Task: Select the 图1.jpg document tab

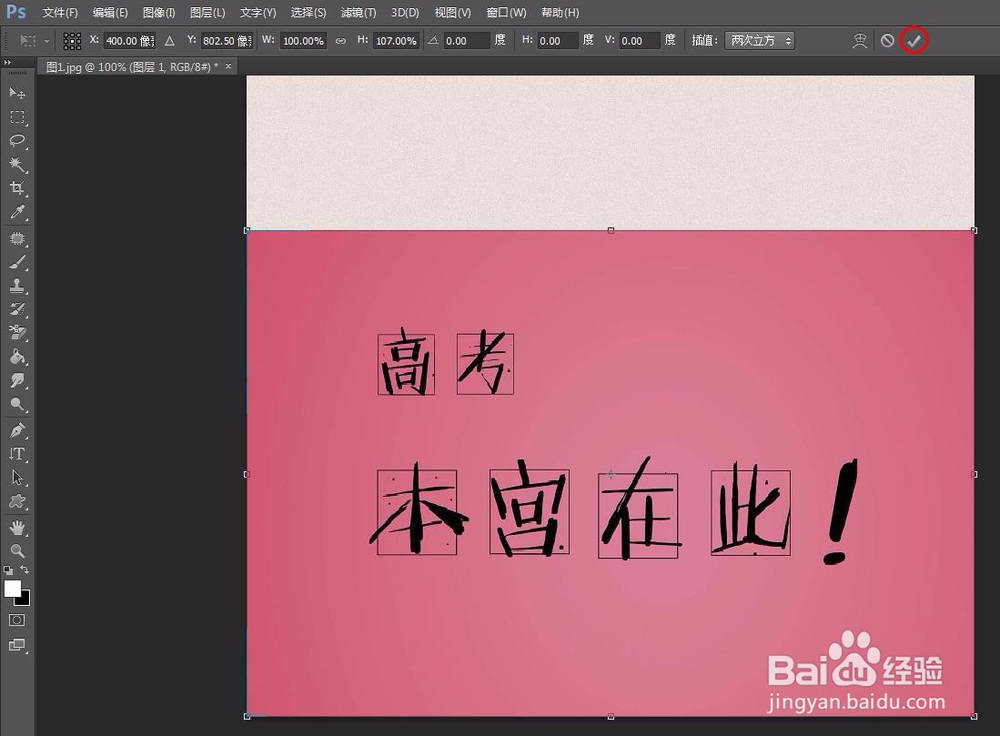Action: pyautogui.click(x=132, y=66)
